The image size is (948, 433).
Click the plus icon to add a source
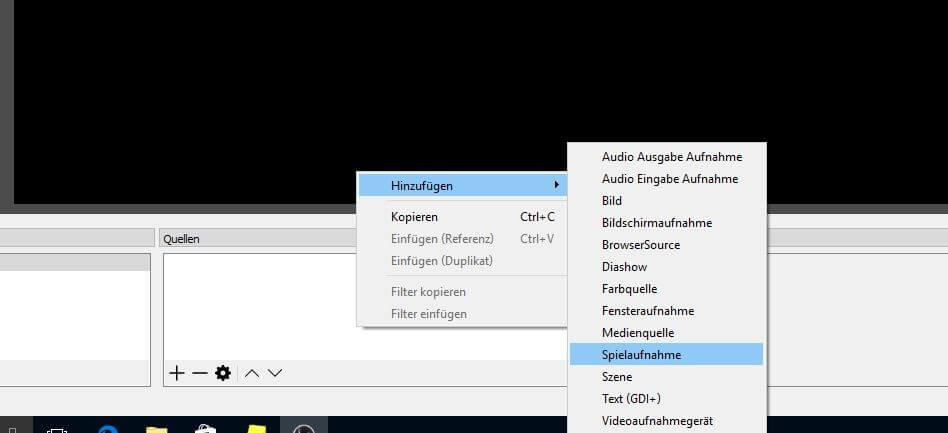(177, 373)
